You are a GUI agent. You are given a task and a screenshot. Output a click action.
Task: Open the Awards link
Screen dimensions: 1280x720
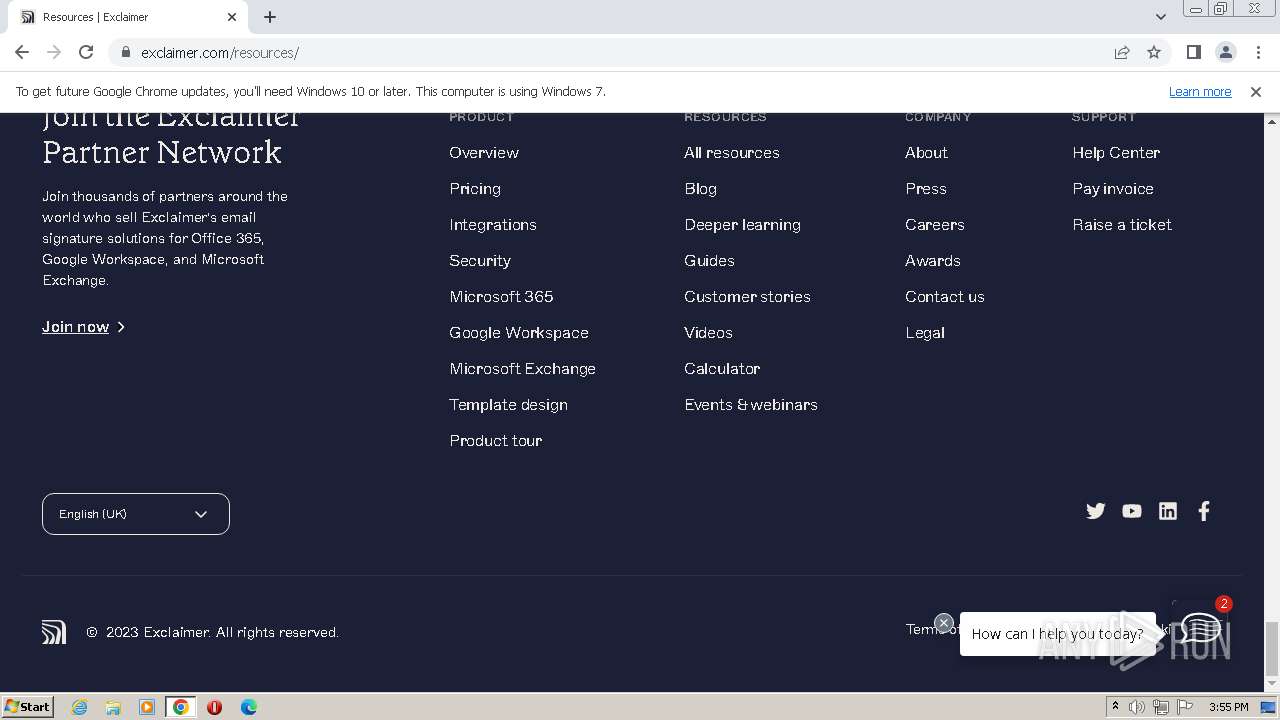(x=933, y=261)
